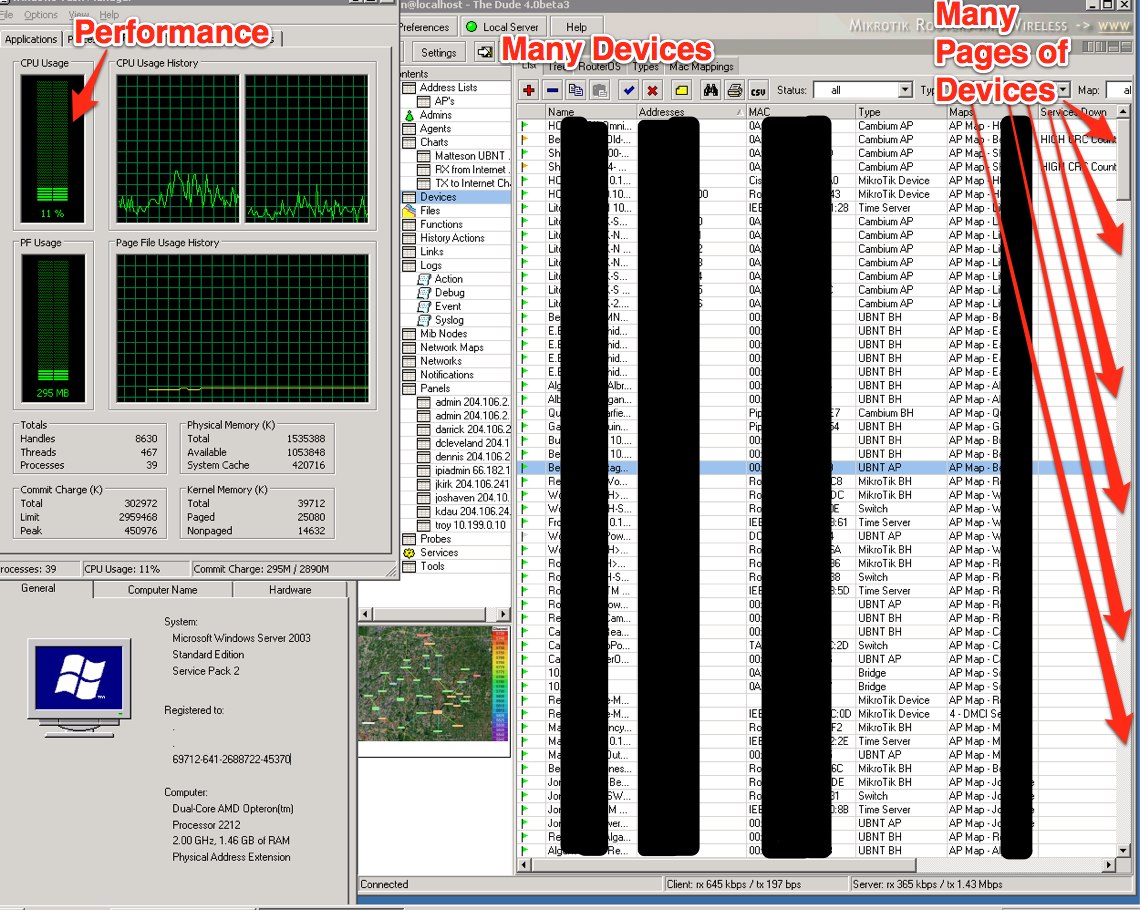
Task: Click the device list scroll down arrow
Action: [1123, 850]
